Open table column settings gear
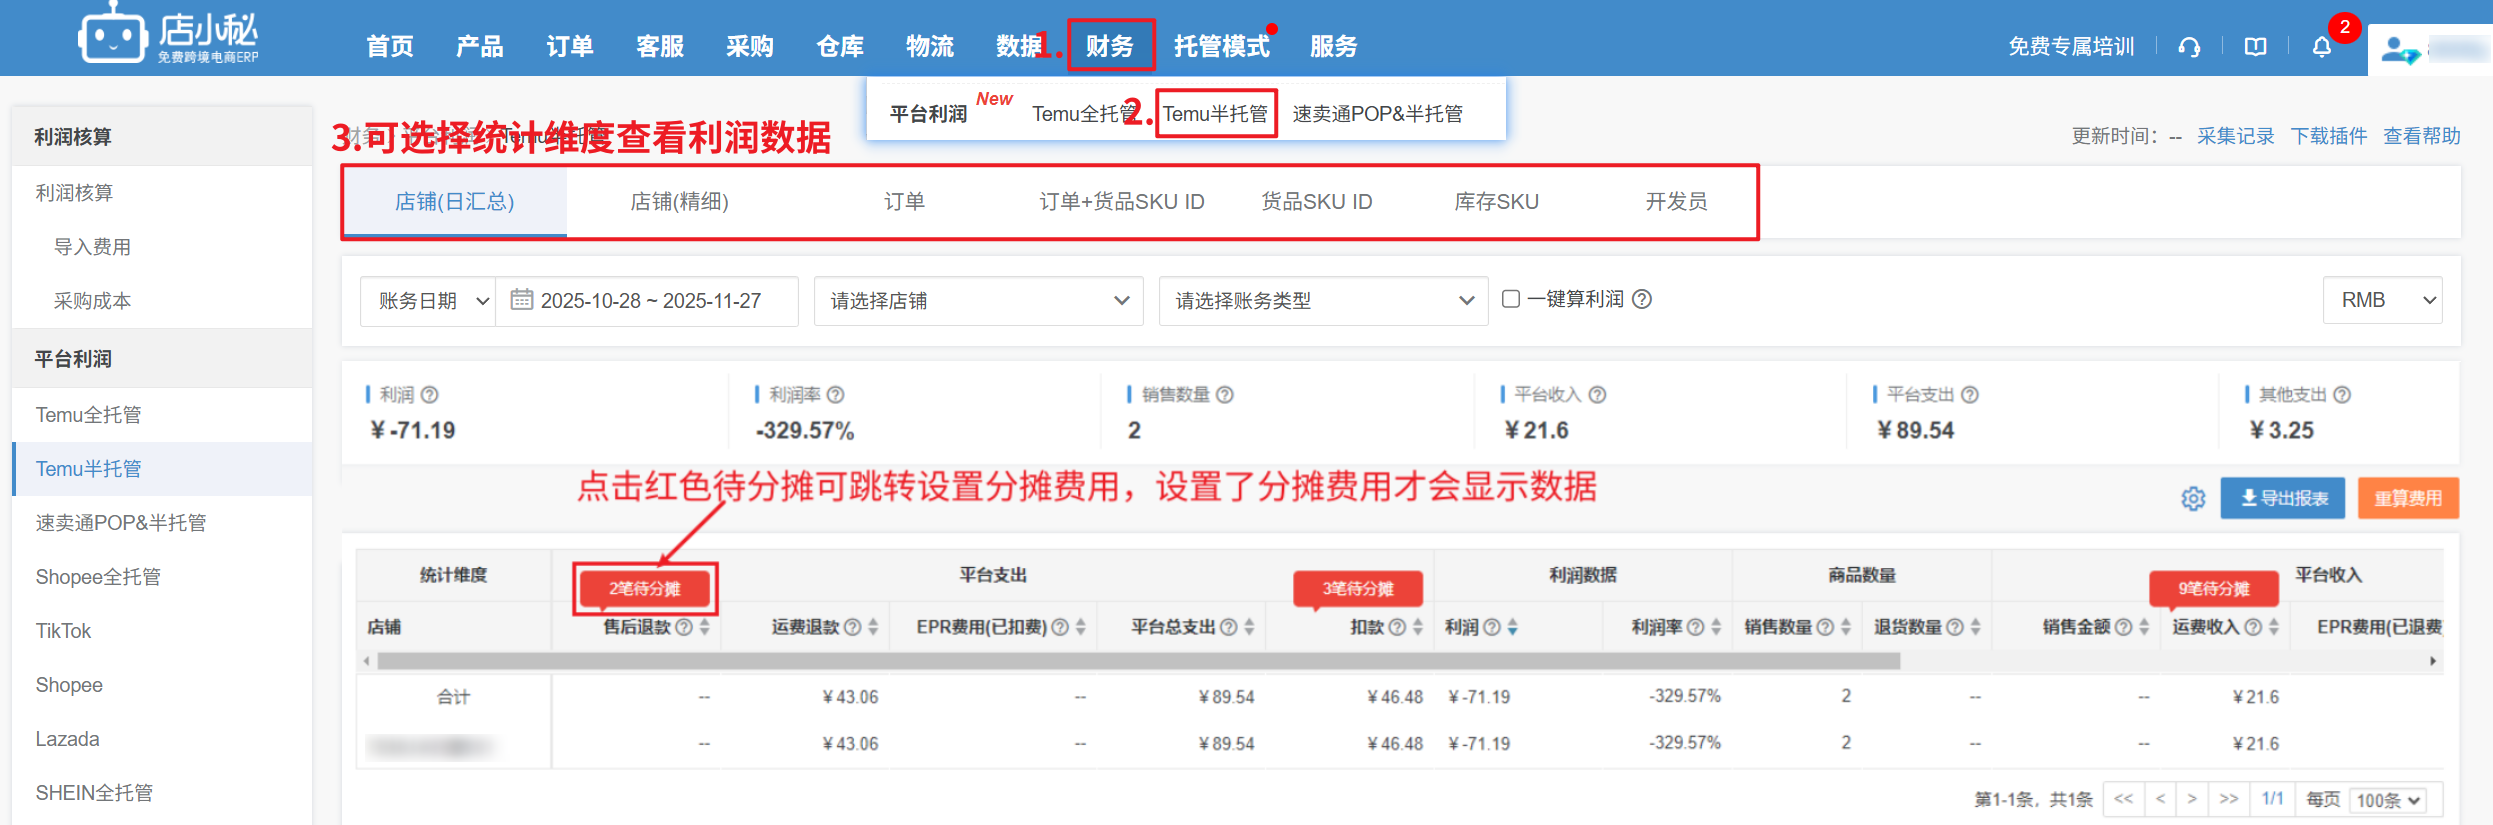This screenshot has height=825, width=2493. click(x=2193, y=498)
